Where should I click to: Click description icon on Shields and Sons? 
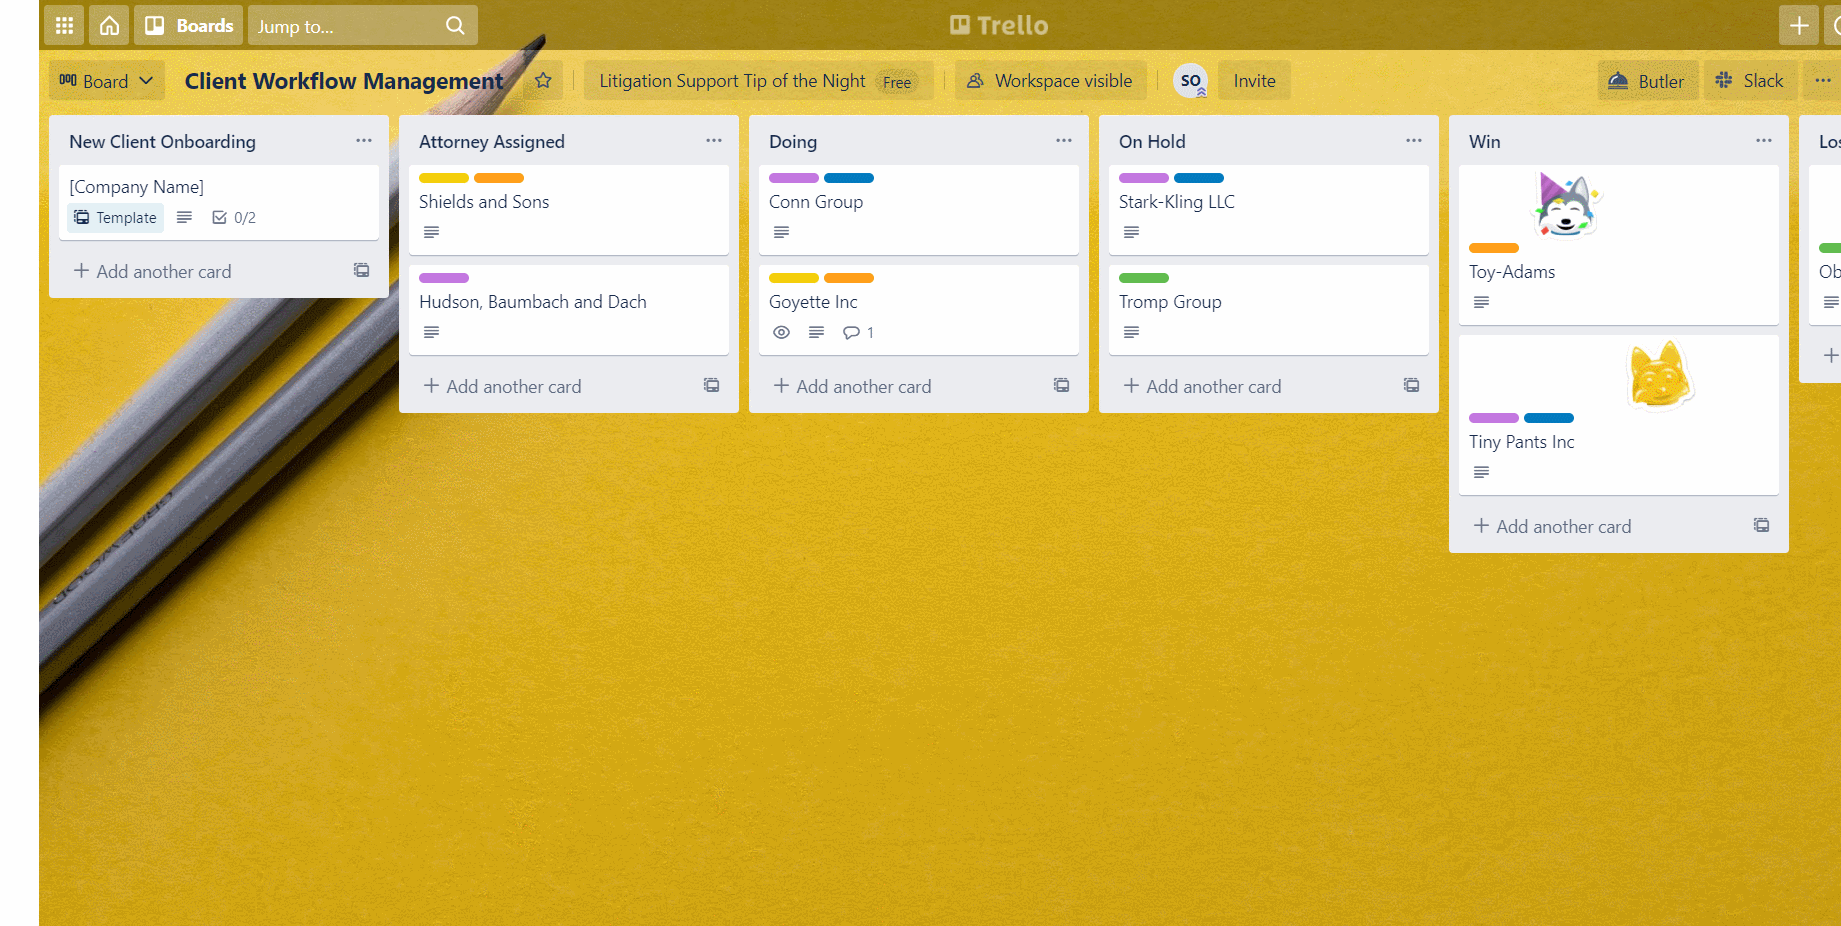431,232
